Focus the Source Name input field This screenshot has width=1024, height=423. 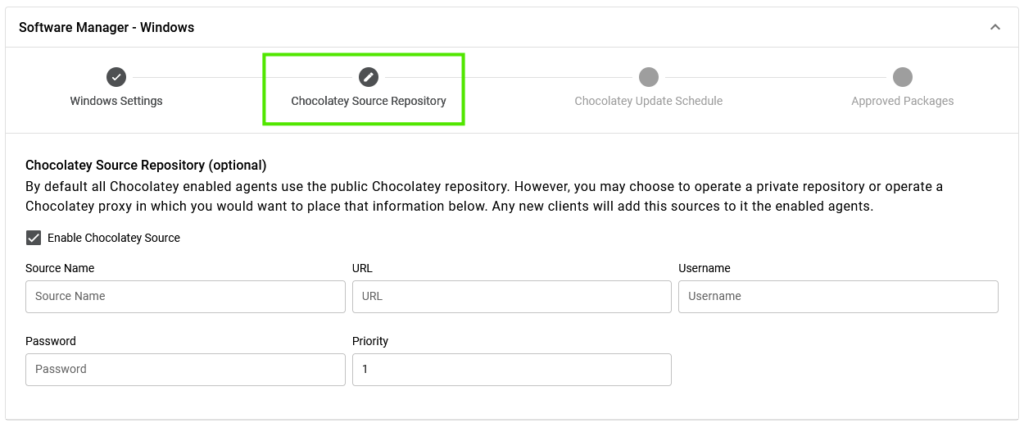pos(185,296)
